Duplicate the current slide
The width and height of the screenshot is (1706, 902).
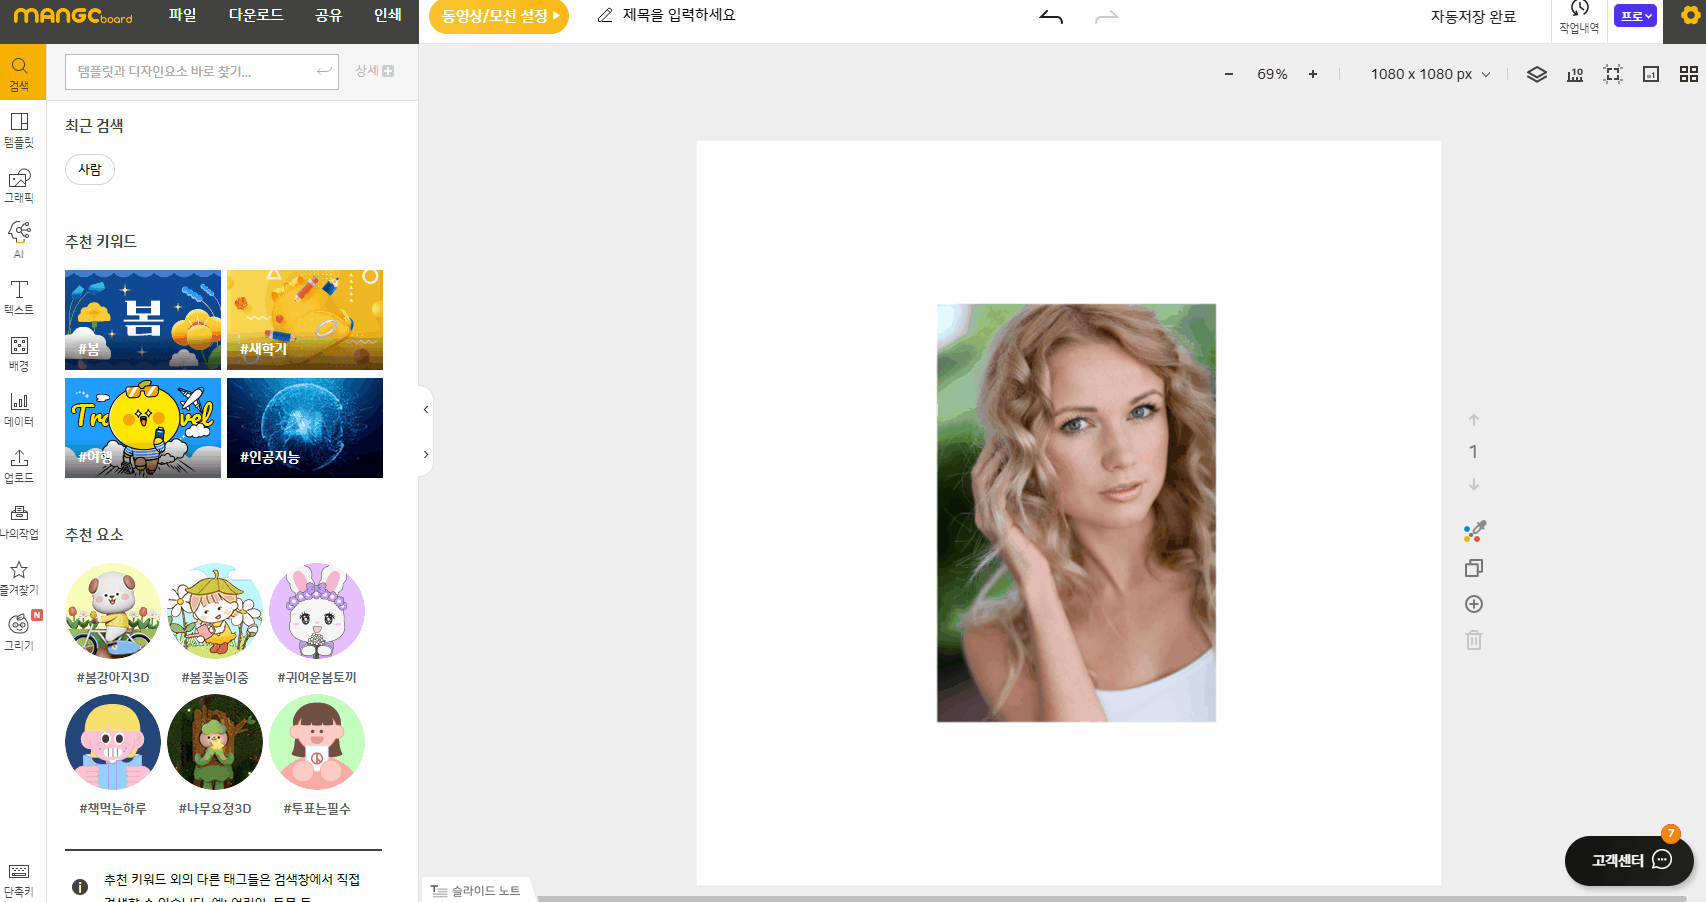click(x=1473, y=568)
